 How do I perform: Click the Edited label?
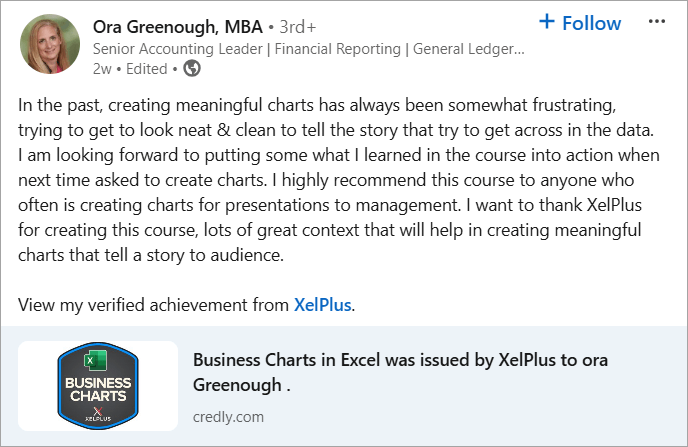(x=147, y=69)
